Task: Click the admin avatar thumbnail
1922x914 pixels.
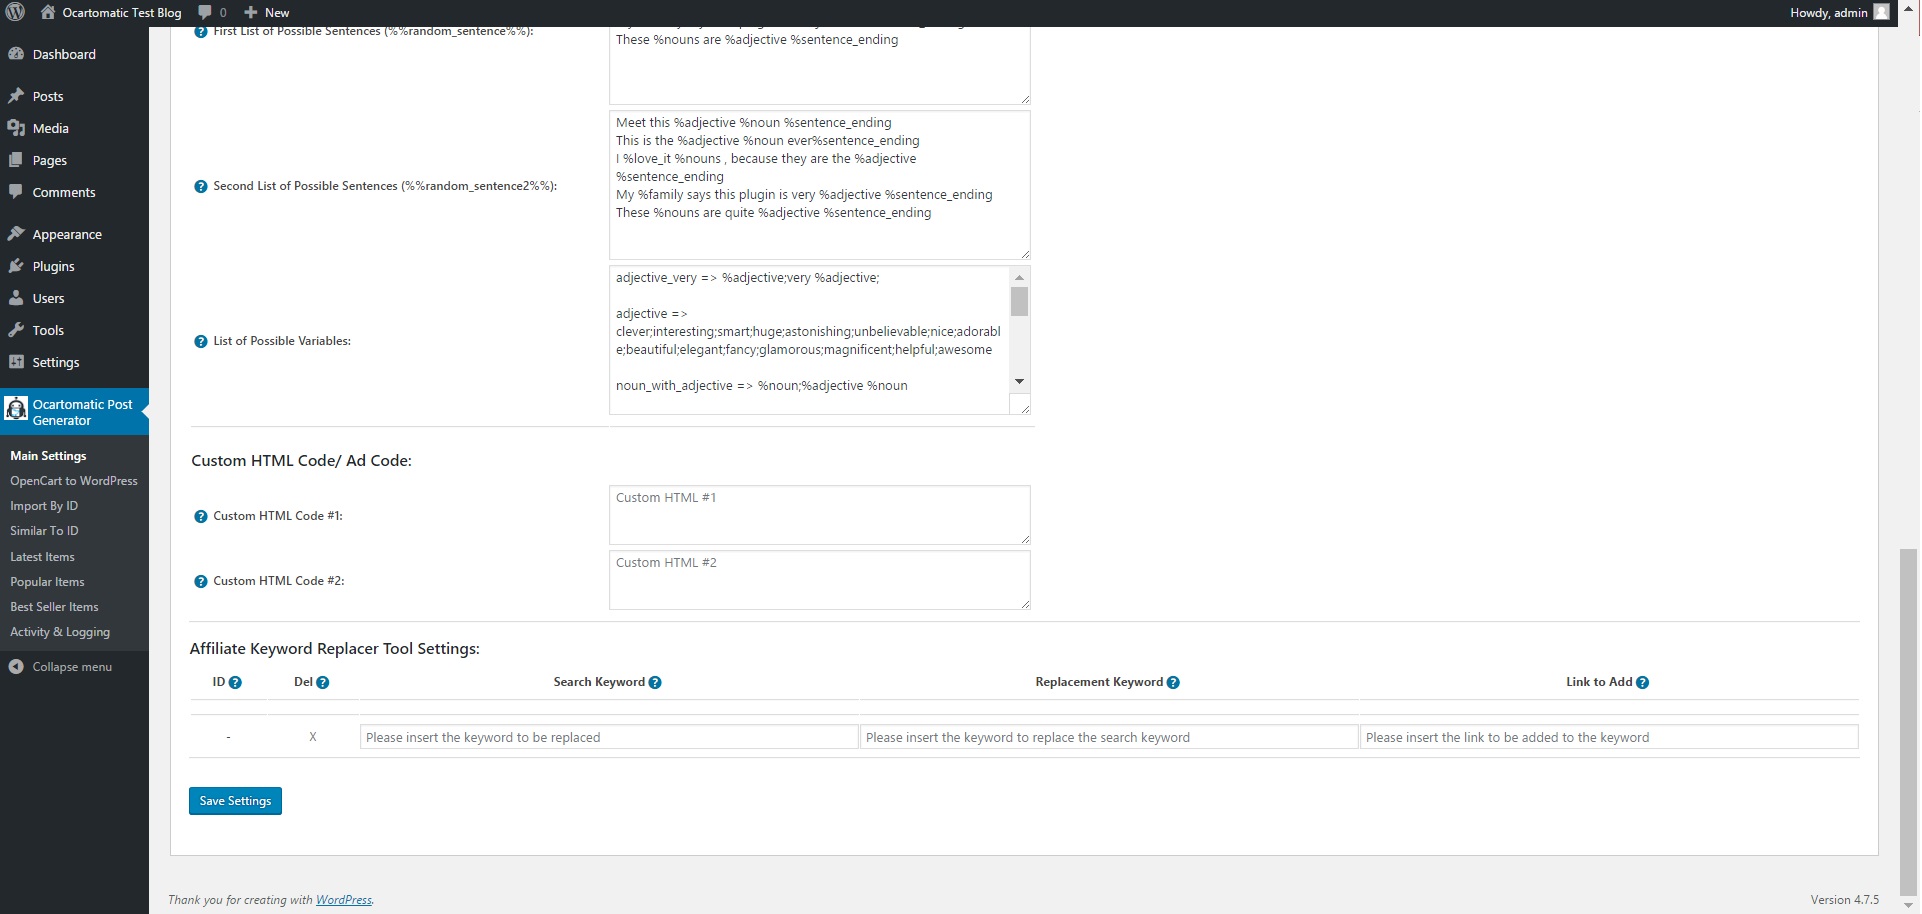Action: coord(1881,13)
